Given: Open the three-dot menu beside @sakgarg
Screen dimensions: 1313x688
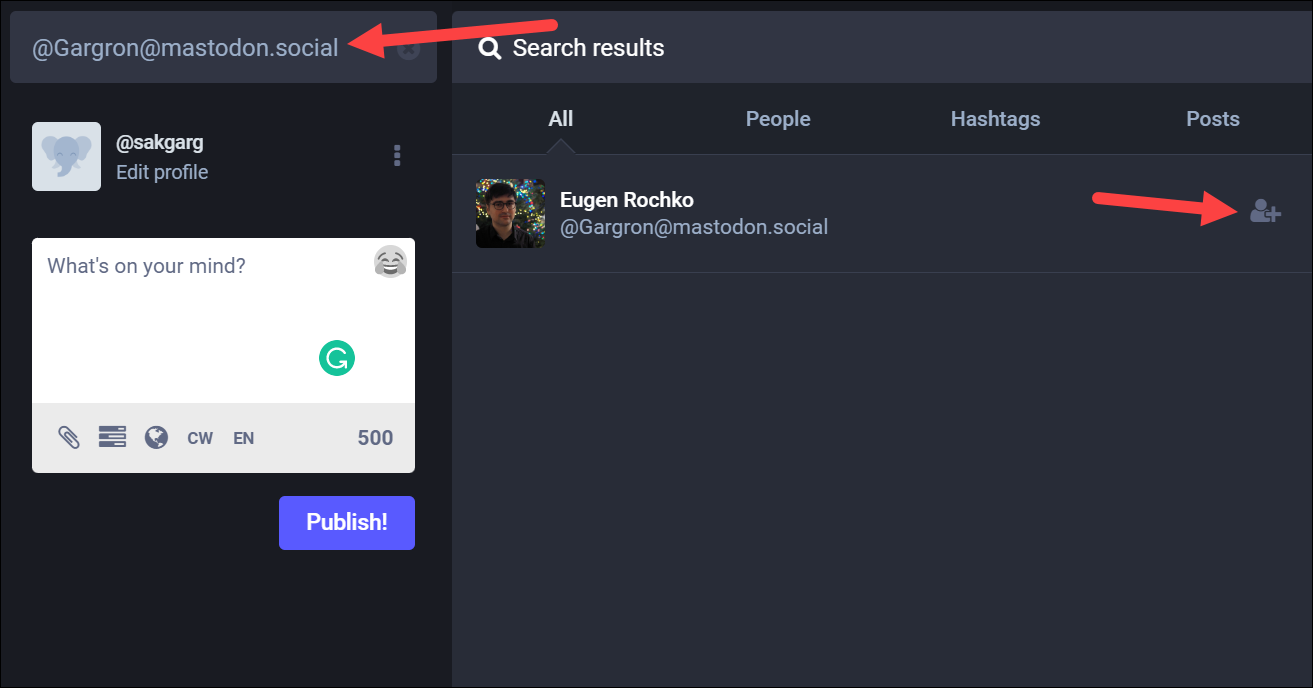Looking at the screenshot, I should click(397, 156).
